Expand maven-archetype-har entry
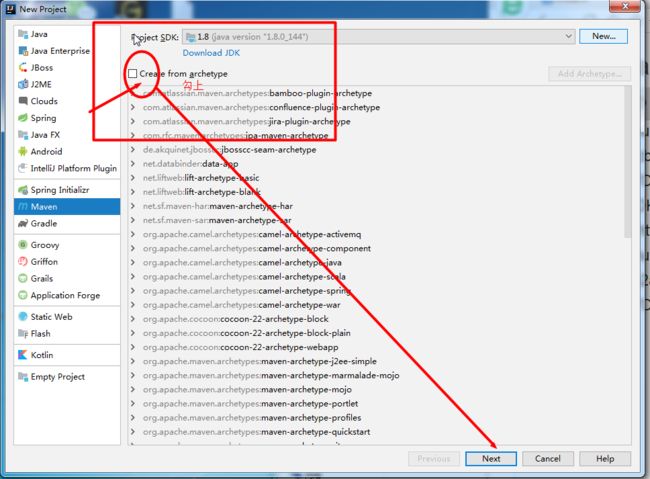The image size is (650, 479). [x=133, y=206]
